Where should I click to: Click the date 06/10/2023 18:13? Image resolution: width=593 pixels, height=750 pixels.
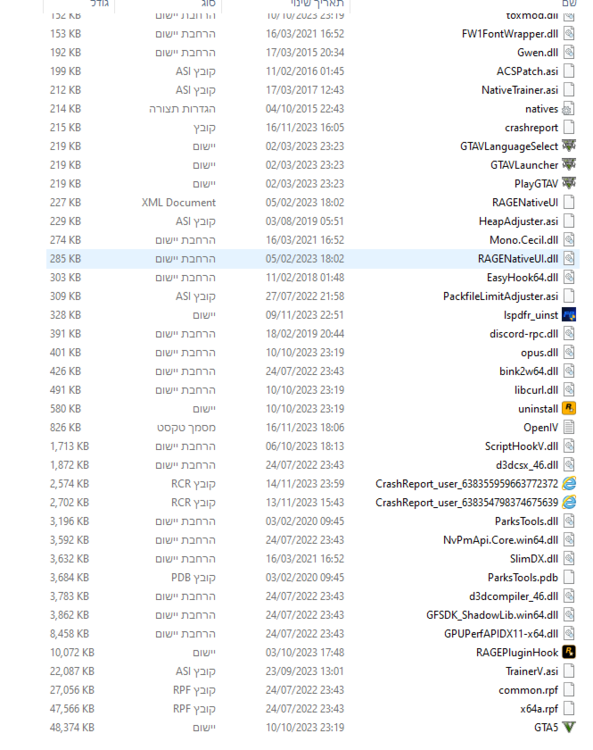(305, 446)
